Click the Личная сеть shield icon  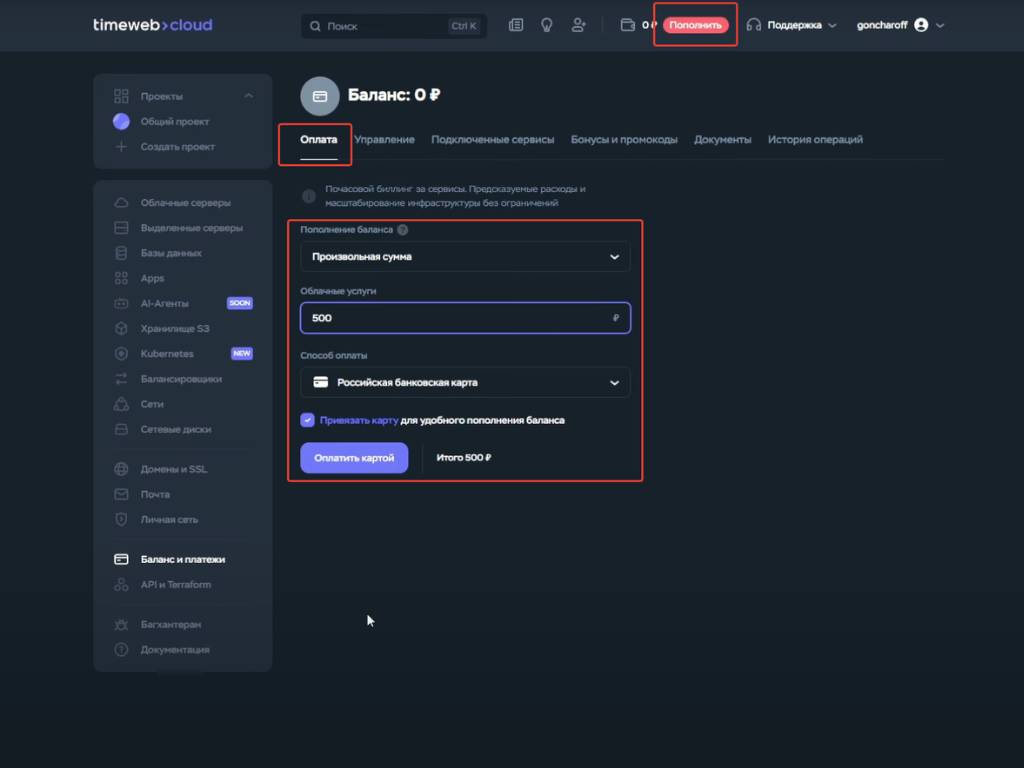tap(121, 519)
